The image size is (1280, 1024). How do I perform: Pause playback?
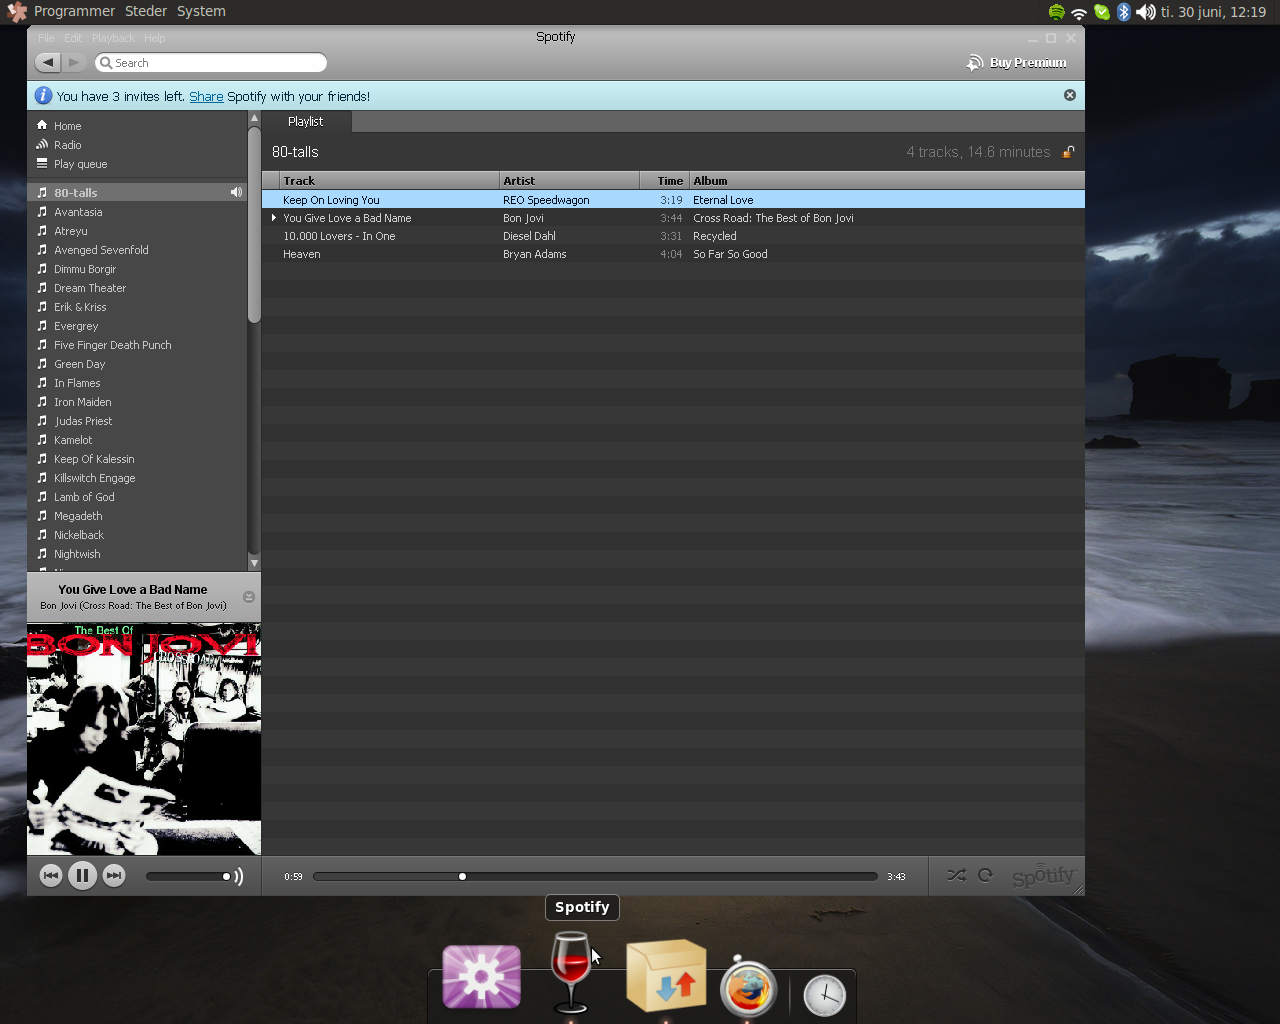click(82, 876)
